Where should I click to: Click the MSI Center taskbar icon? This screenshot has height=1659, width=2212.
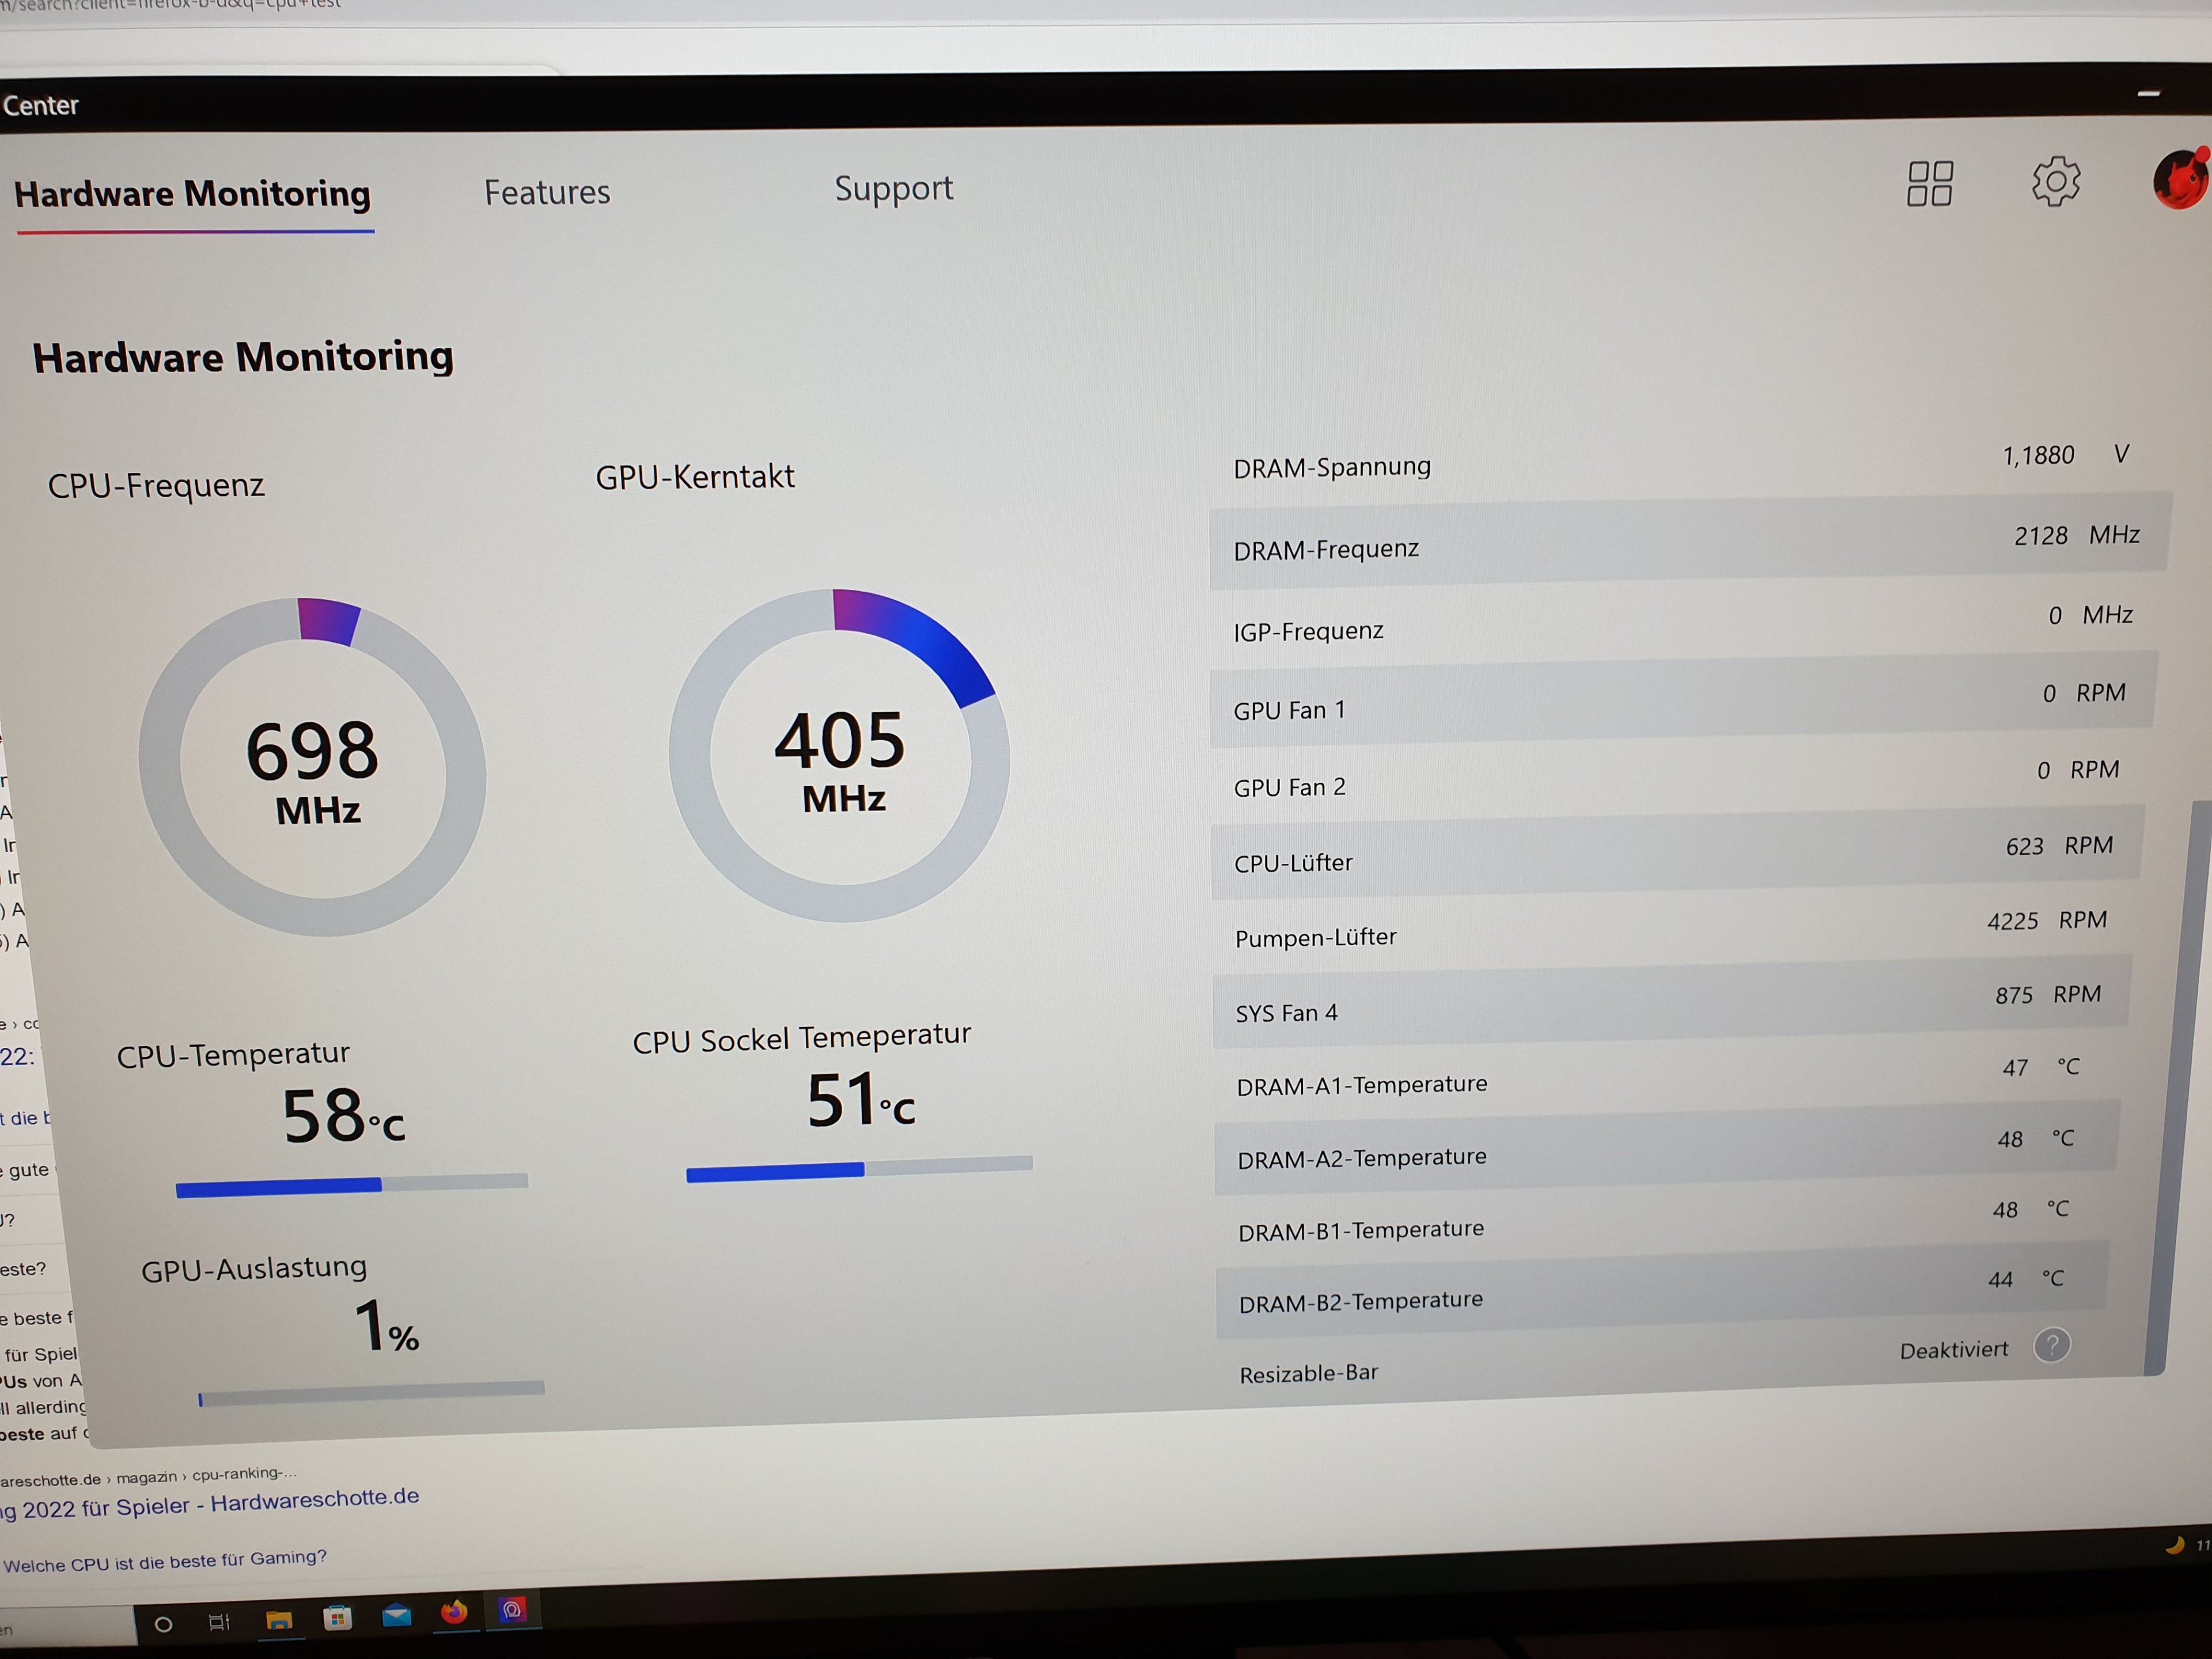pos(512,1609)
